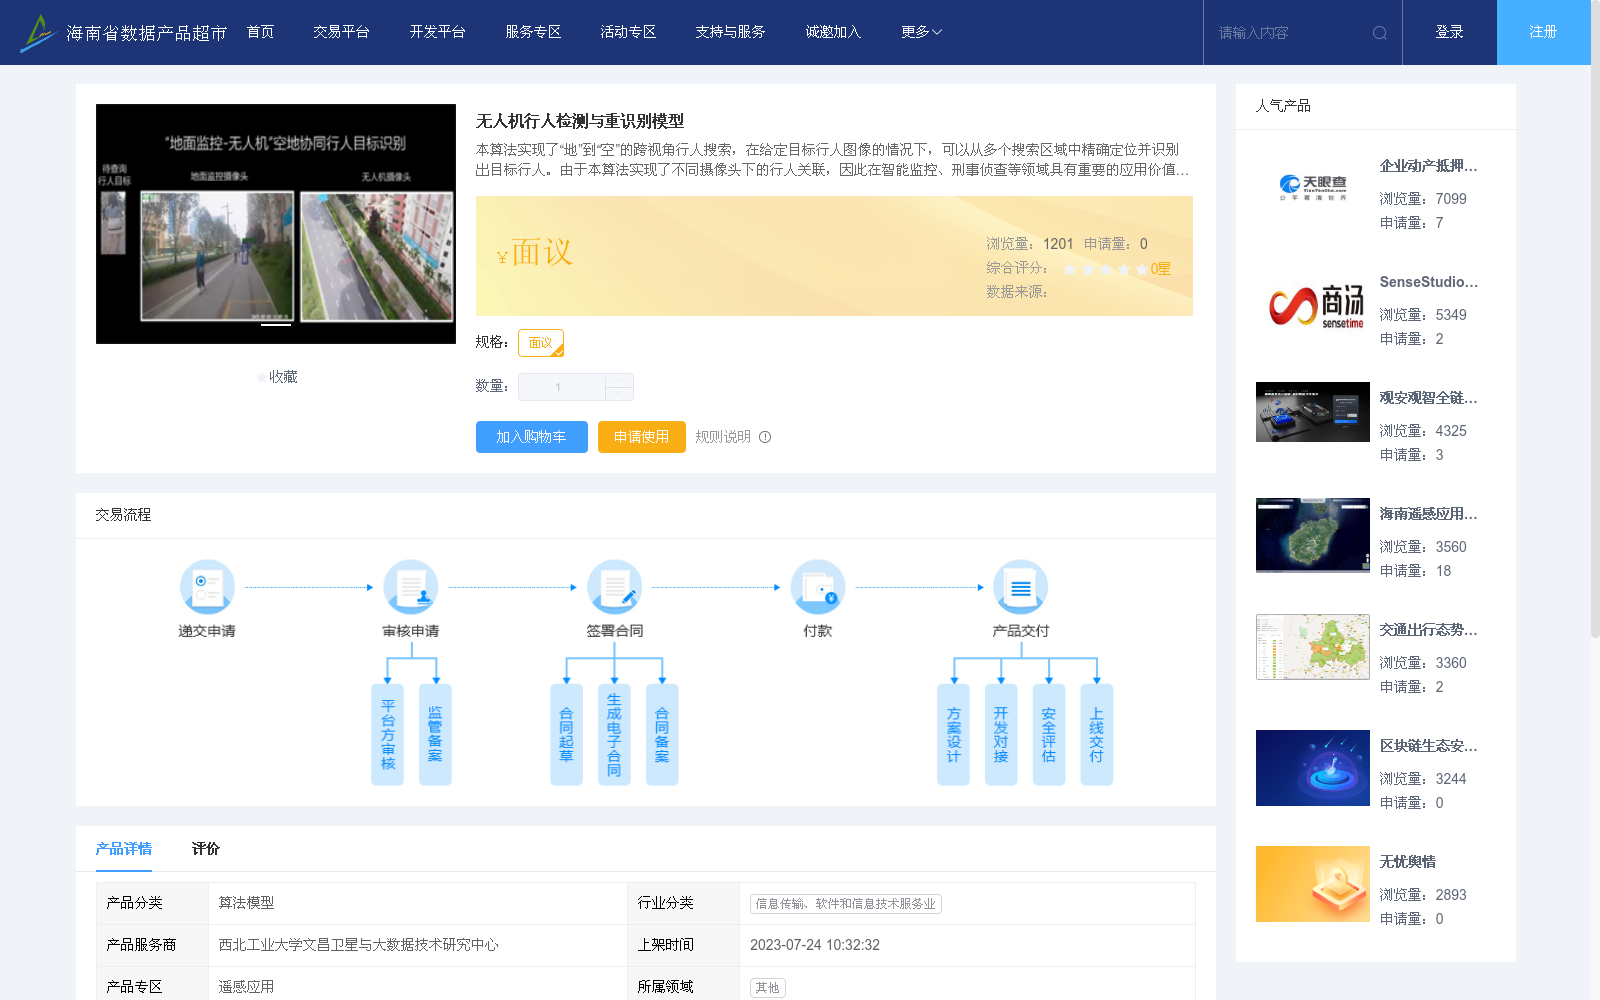Screen dimensions: 1600x1000
Task: Click the 合同起草 flow box
Action: [566, 735]
